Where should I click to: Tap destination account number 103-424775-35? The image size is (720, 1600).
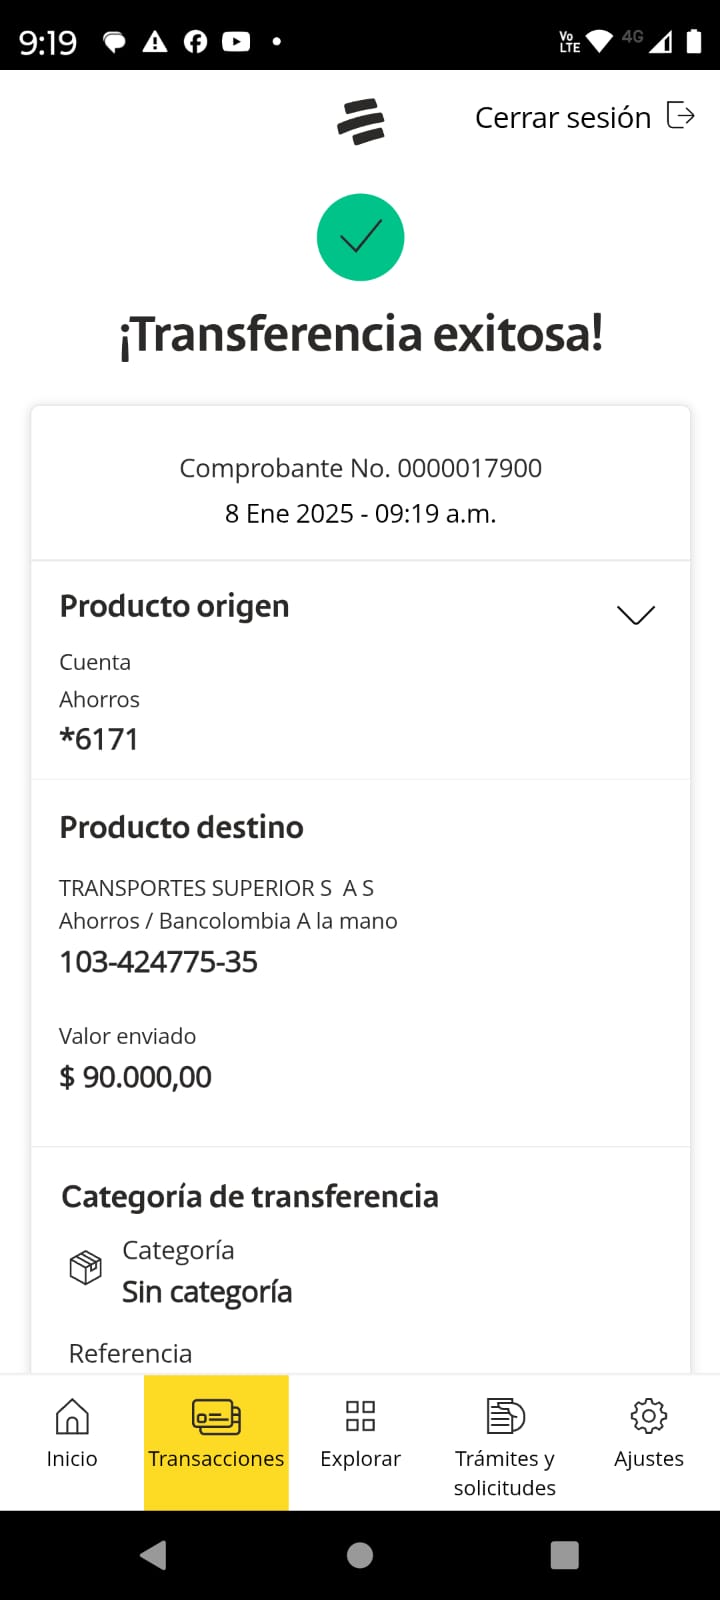159,962
